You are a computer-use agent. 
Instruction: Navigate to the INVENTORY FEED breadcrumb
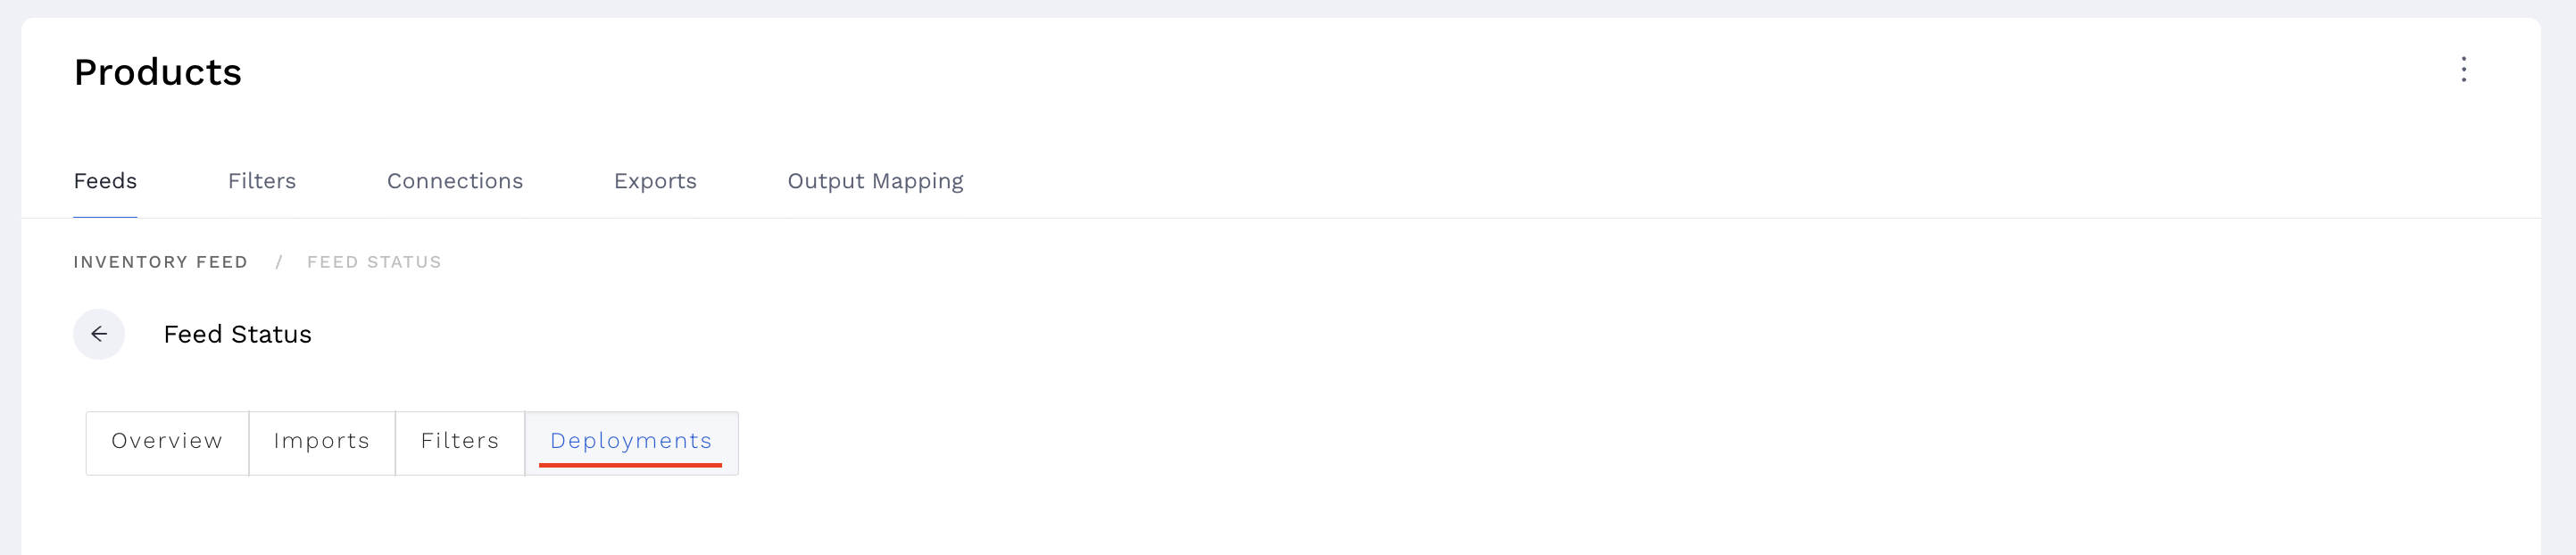[x=160, y=262]
